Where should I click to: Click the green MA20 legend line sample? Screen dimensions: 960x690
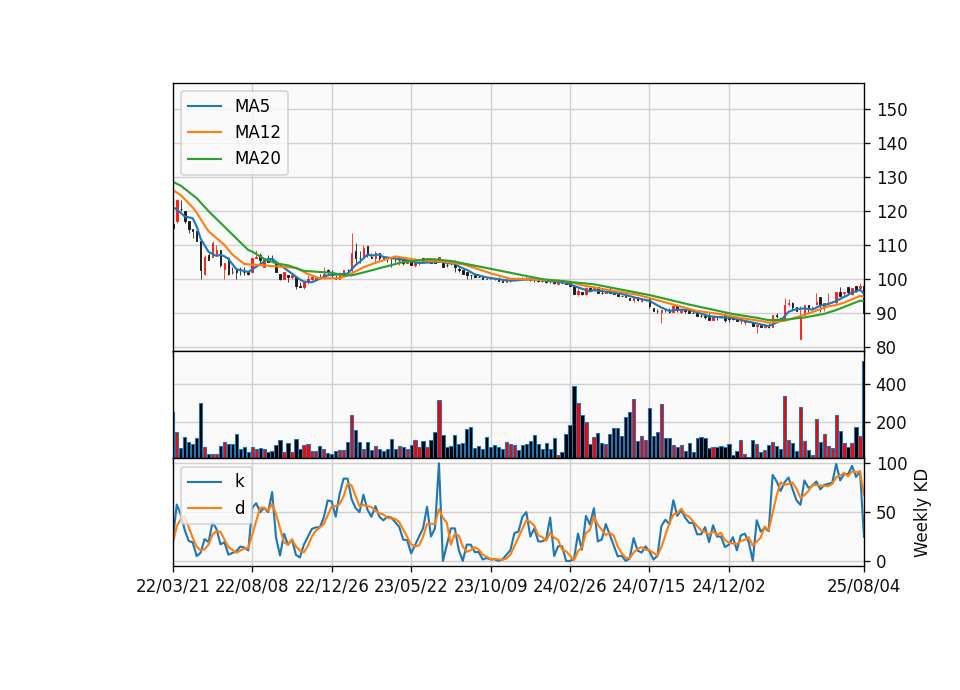pos(204,159)
